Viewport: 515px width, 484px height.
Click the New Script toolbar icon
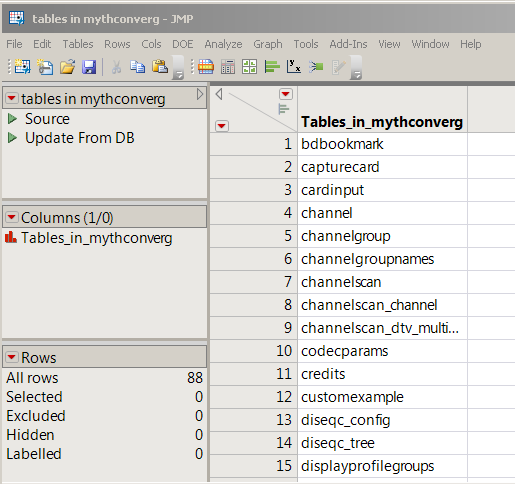tap(45, 67)
